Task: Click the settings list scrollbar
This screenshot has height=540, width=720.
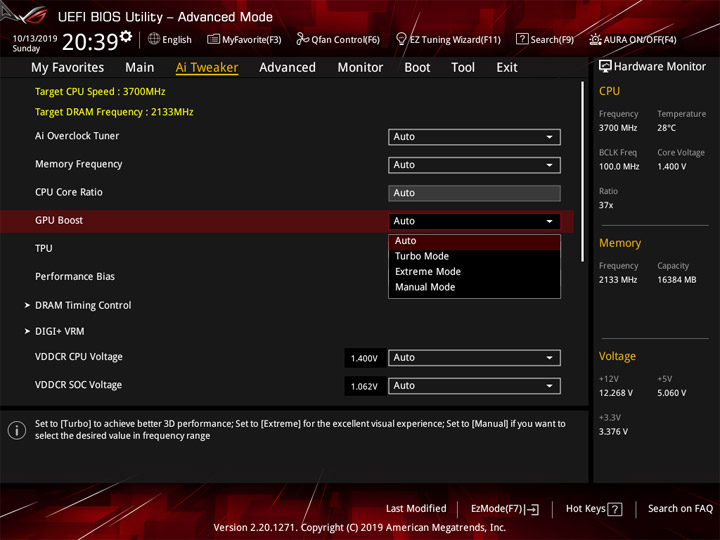Action: [x=582, y=172]
